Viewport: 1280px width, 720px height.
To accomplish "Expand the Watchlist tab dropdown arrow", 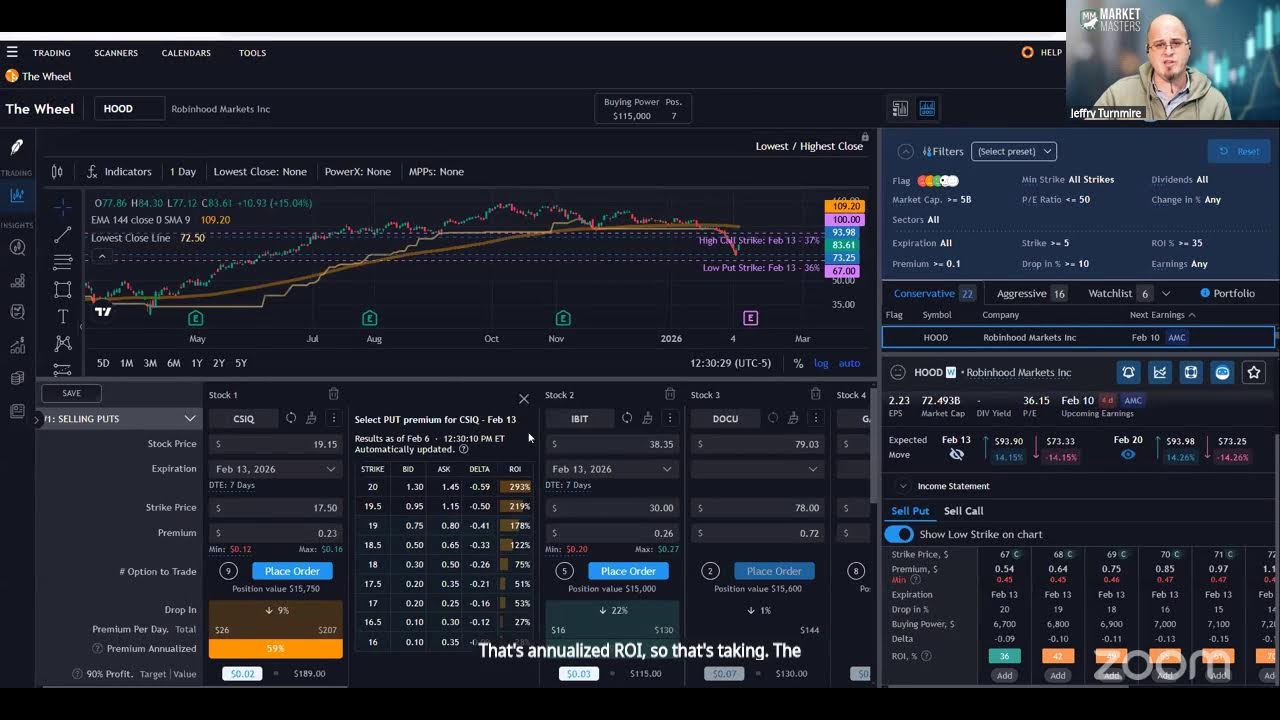I will pos(1165,293).
